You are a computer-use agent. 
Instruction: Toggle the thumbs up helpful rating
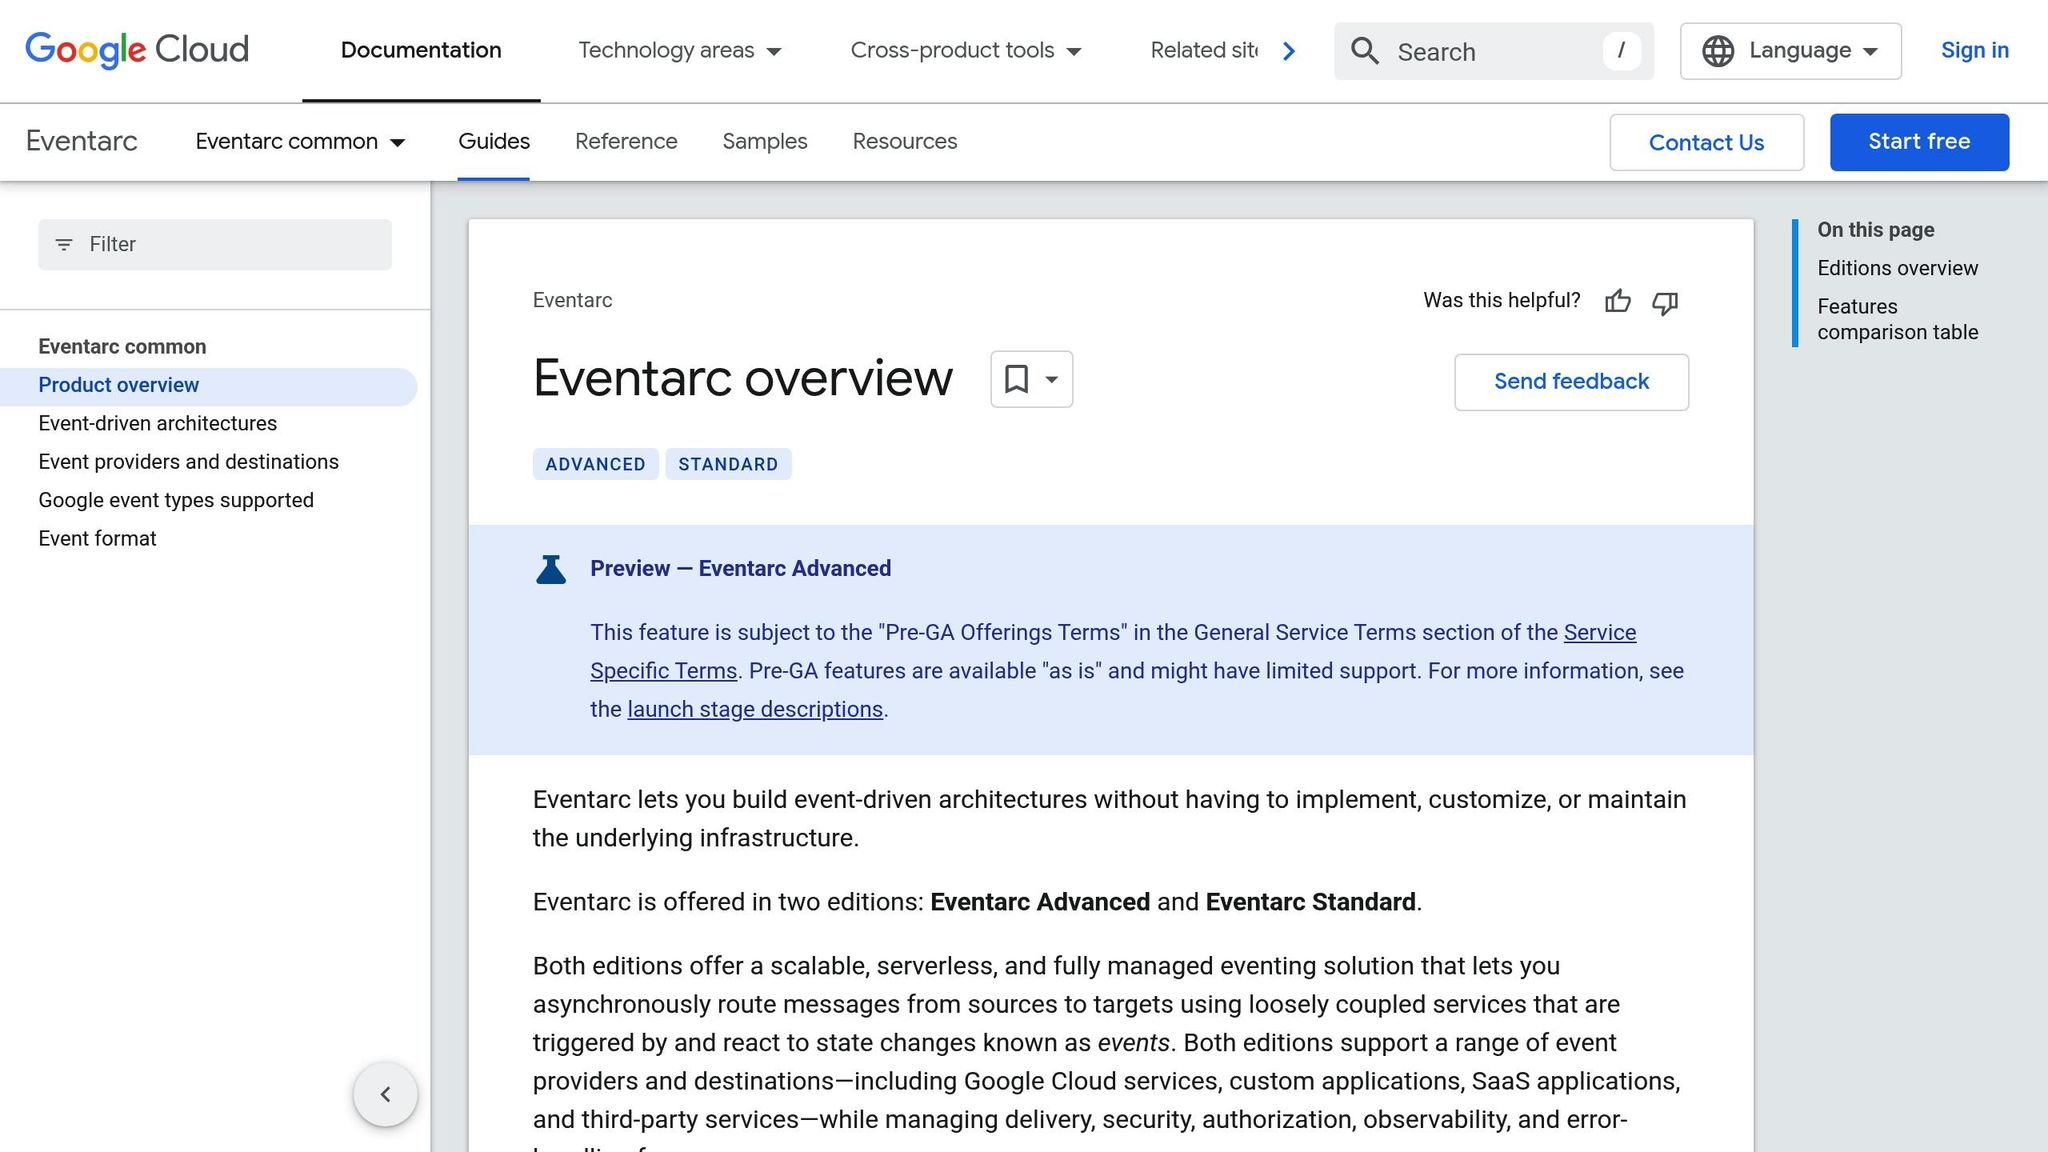point(1618,301)
